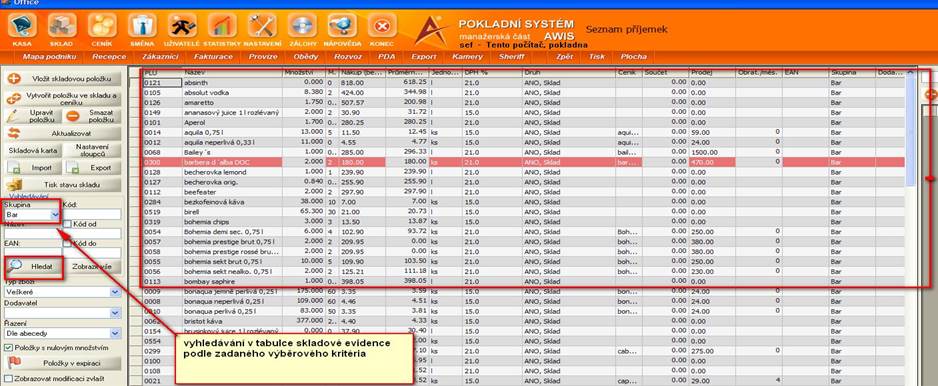
Task: Open the Fakturace menu item
Action: (212, 57)
